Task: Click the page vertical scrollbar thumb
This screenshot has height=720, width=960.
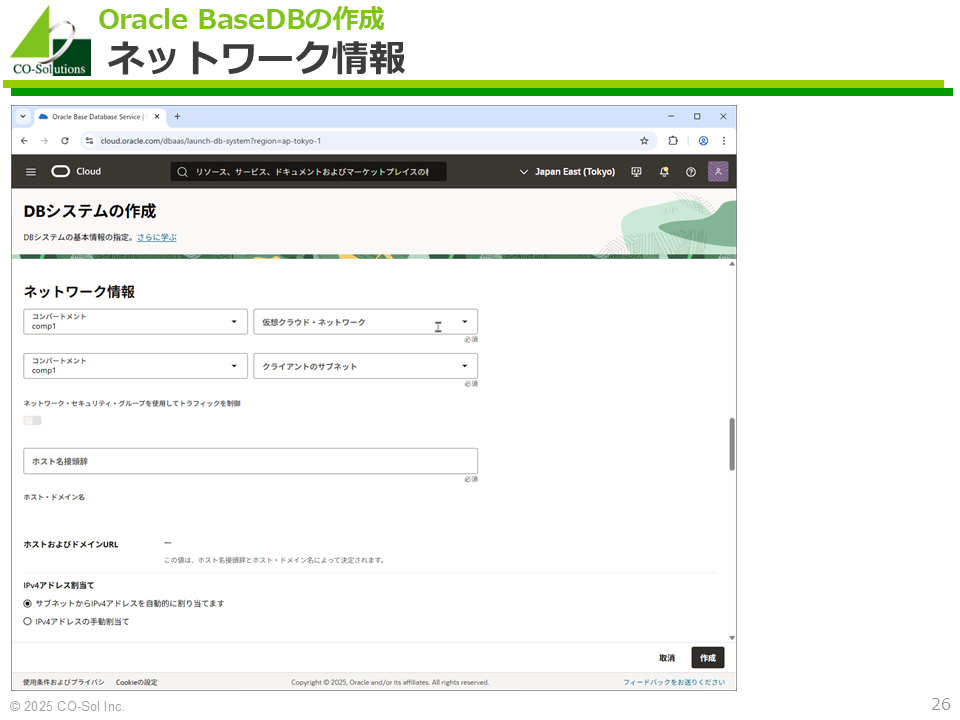Action: [732, 444]
